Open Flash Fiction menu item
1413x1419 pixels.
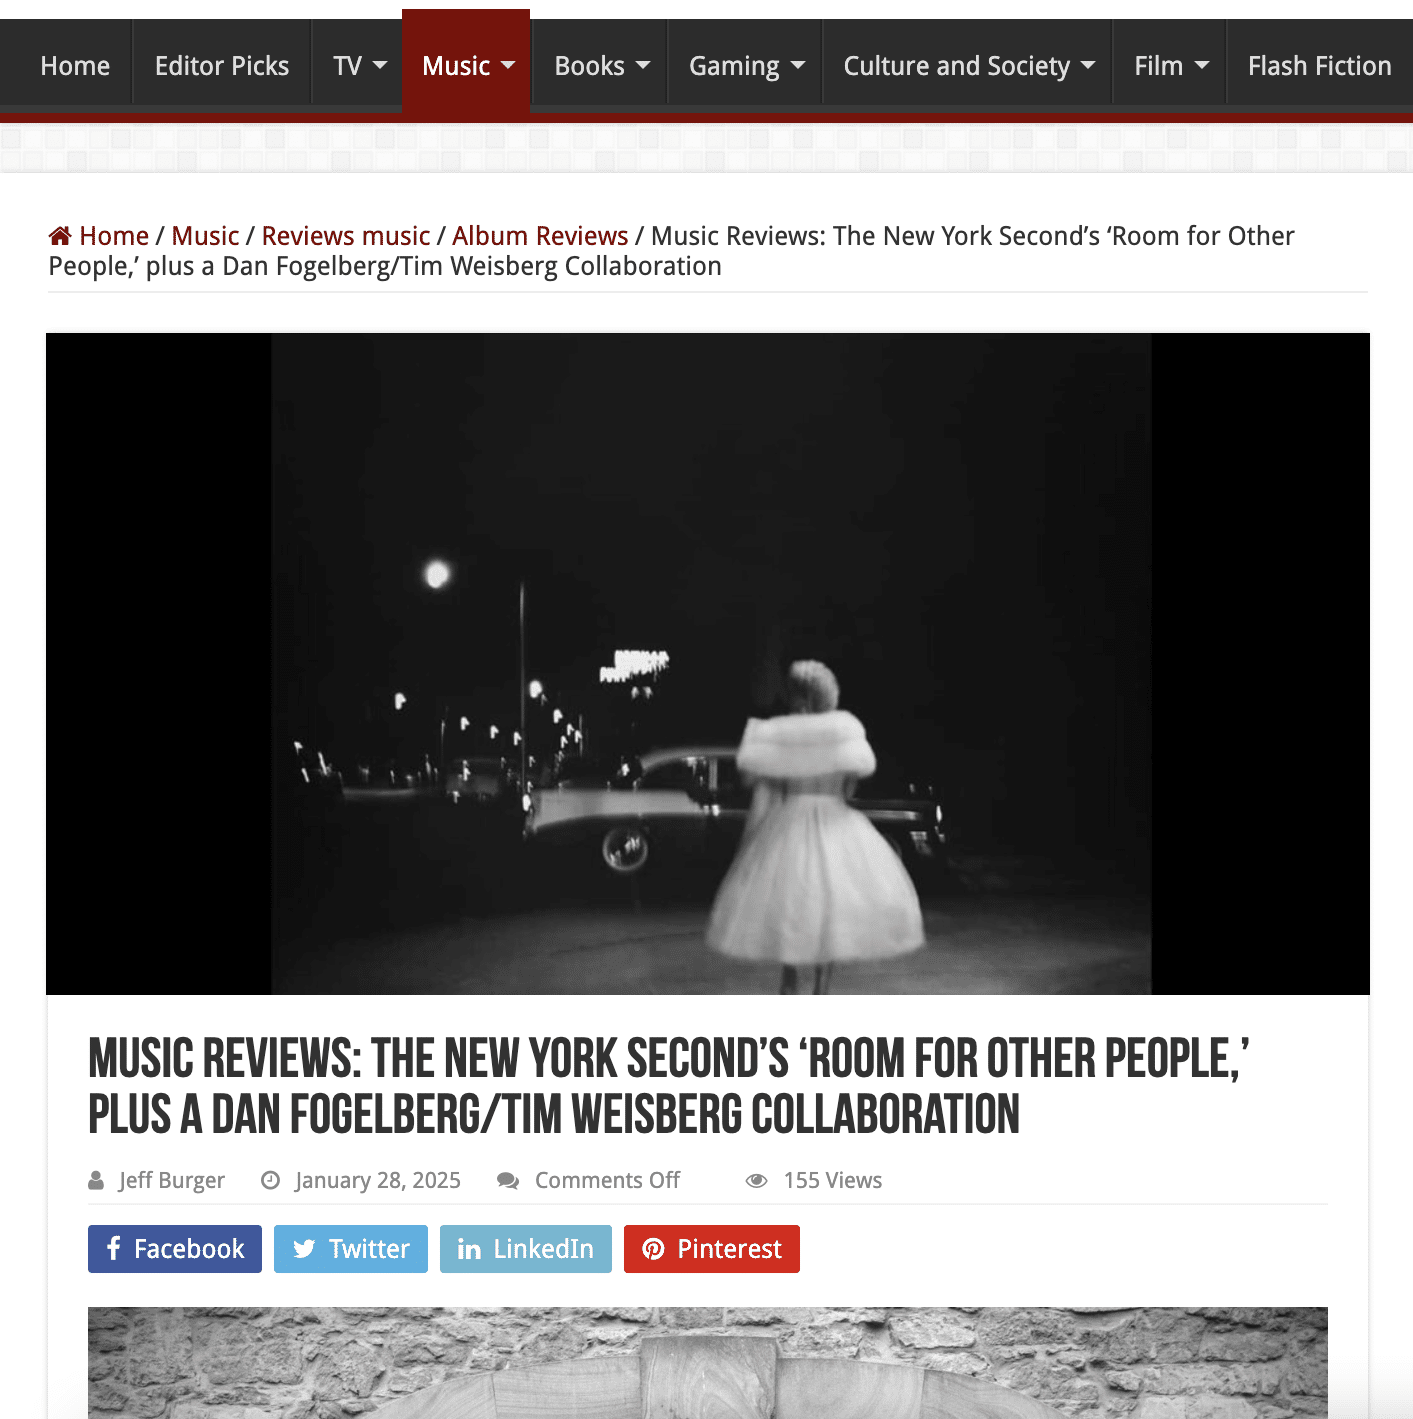[x=1319, y=66]
